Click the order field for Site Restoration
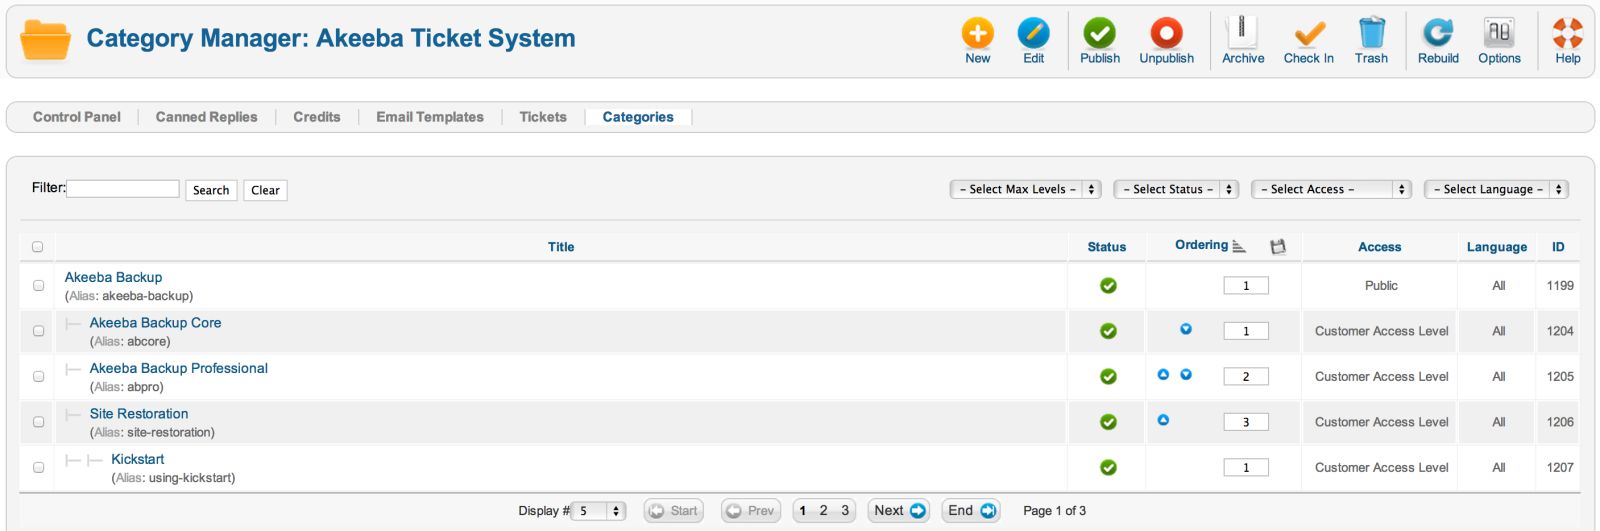1600x531 pixels. click(x=1246, y=422)
